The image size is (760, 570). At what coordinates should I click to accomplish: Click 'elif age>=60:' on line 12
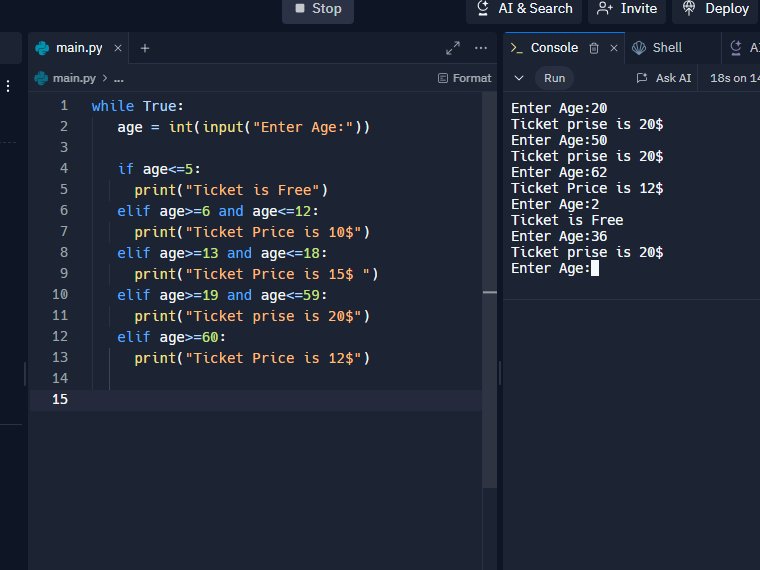(172, 337)
